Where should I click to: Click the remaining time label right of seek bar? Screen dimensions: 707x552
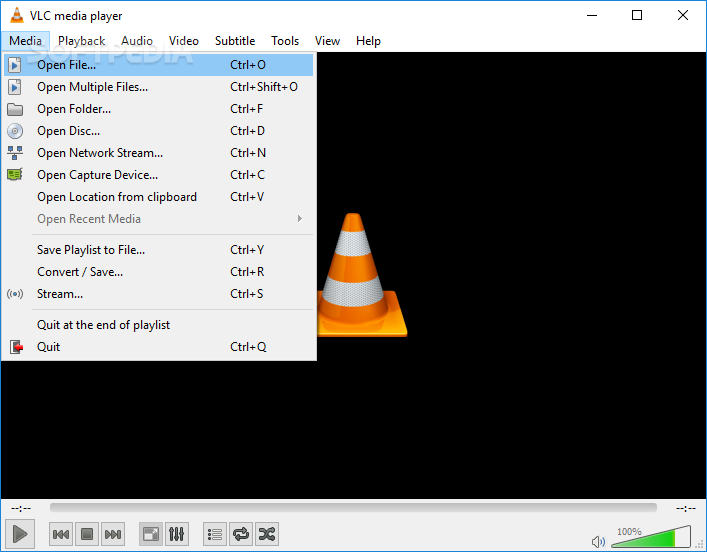tap(686, 508)
